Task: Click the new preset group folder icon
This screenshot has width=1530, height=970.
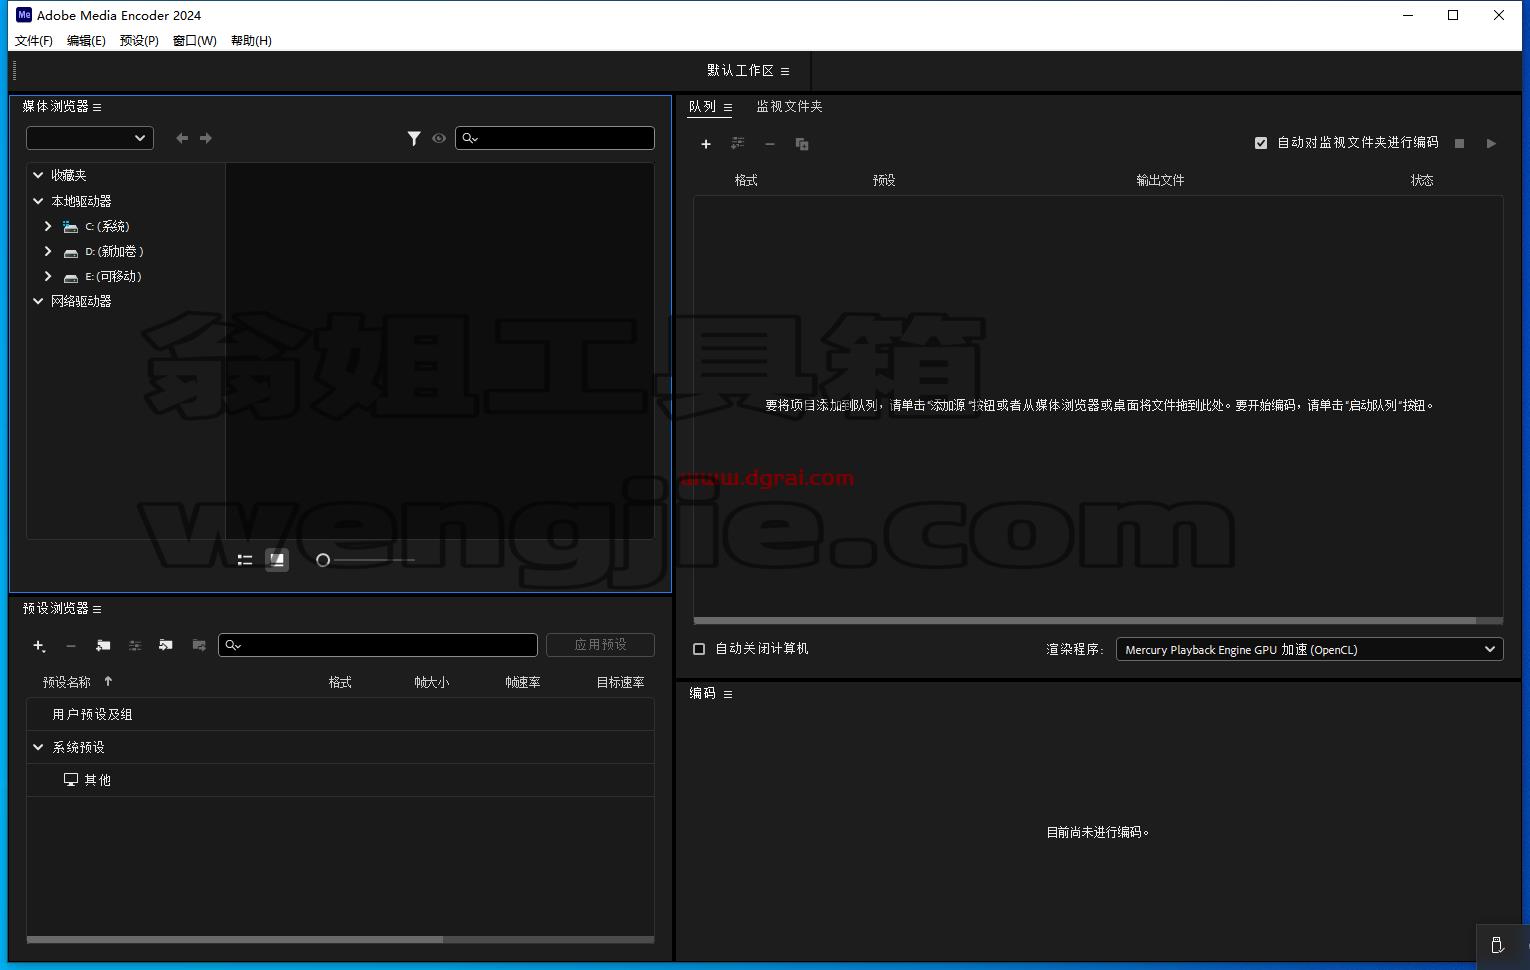Action: point(103,646)
